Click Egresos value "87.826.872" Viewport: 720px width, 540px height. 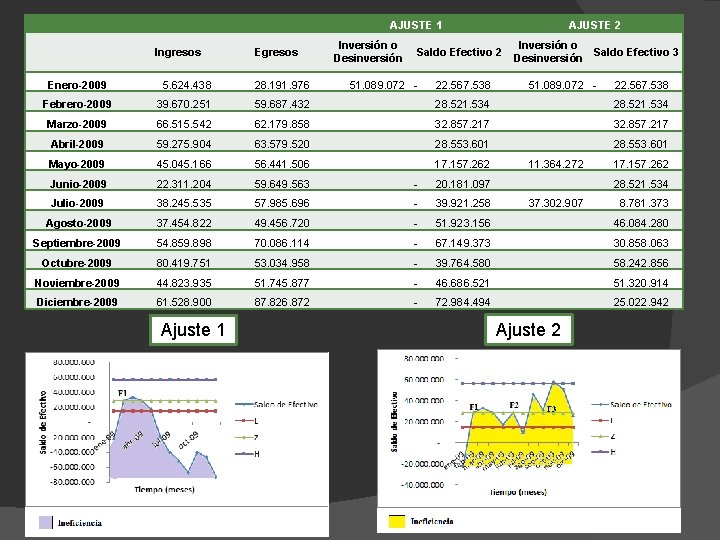click(x=282, y=302)
